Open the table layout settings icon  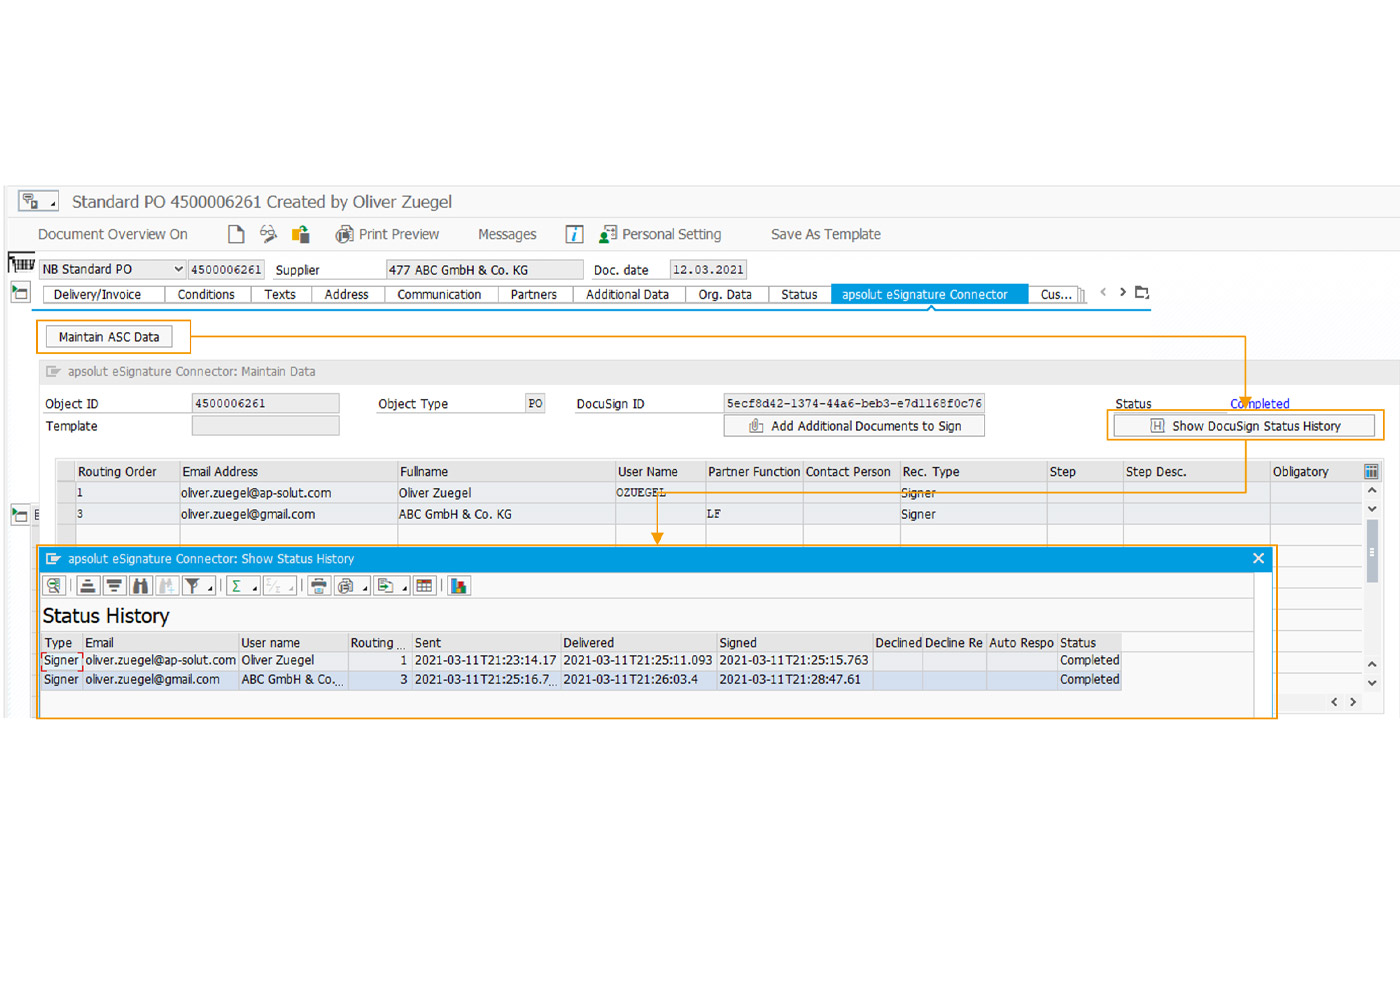(424, 585)
